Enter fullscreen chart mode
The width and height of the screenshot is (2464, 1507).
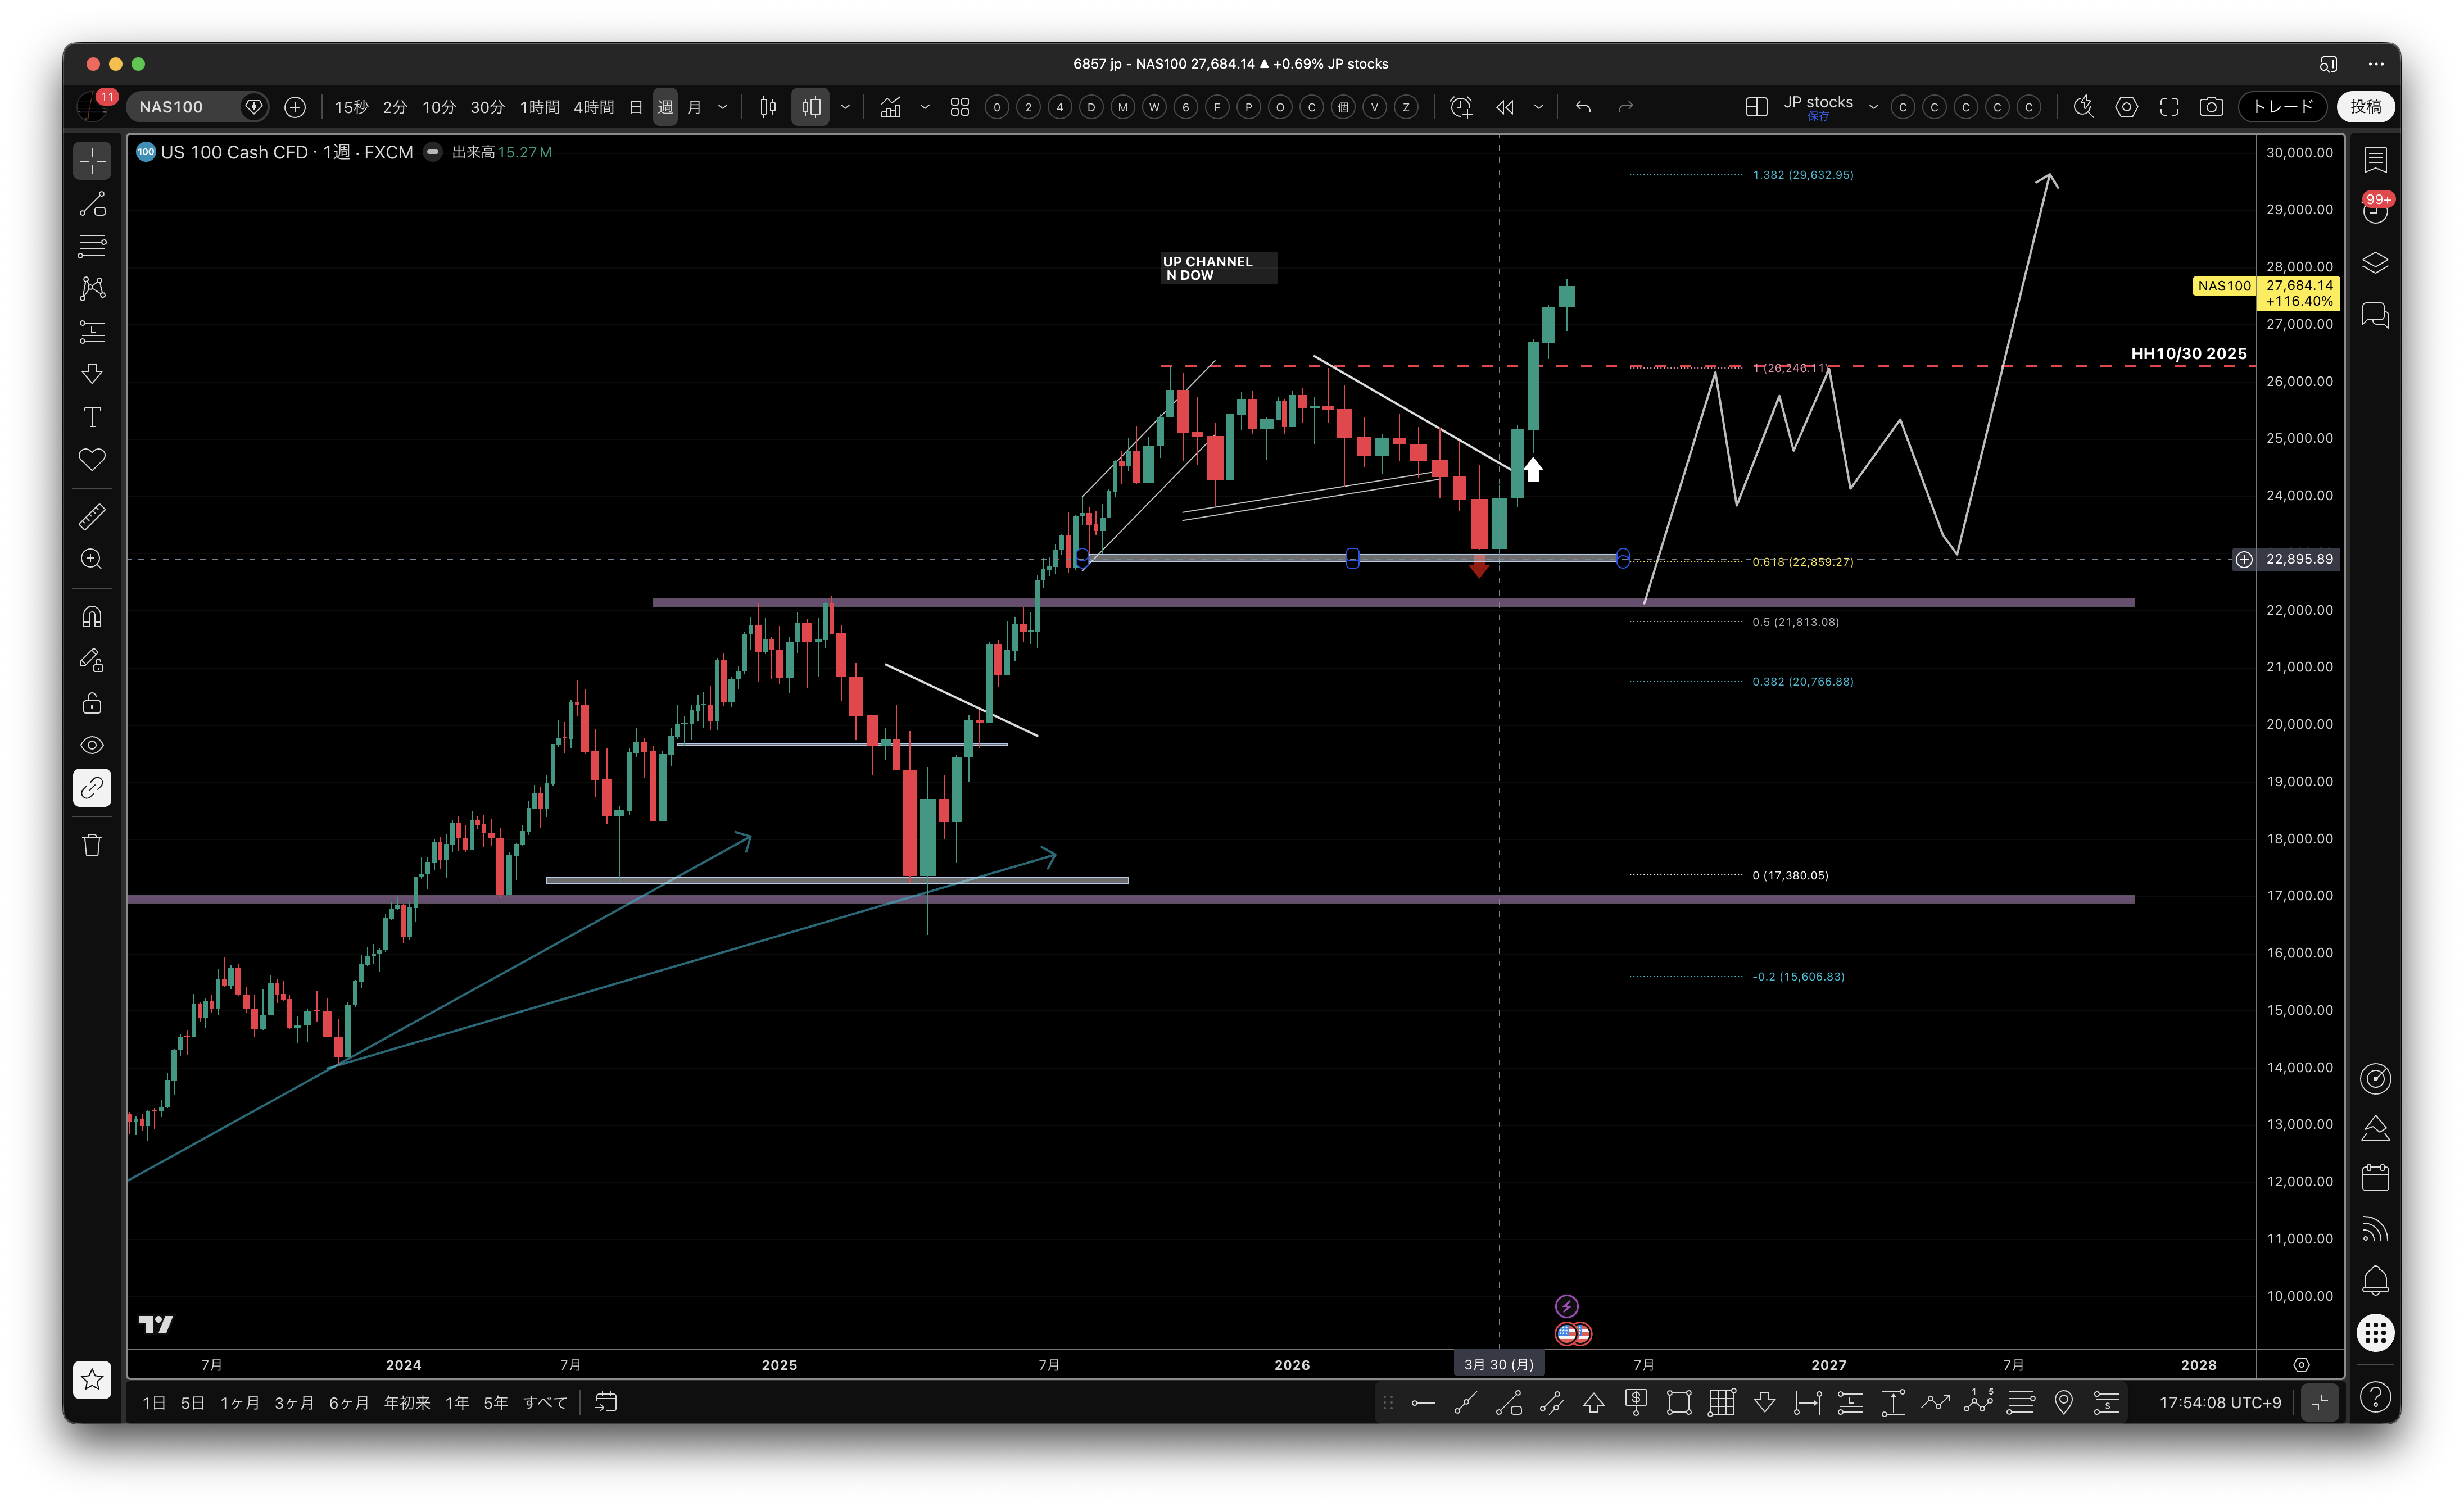(2169, 107)
